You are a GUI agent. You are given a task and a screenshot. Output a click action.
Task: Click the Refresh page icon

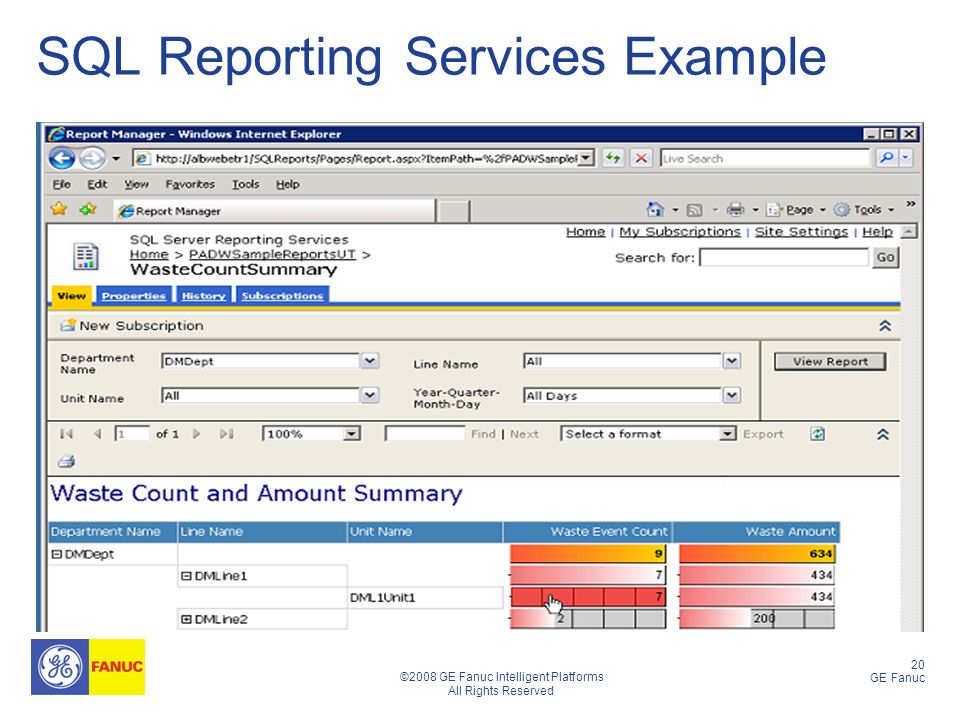click(613, 158)
